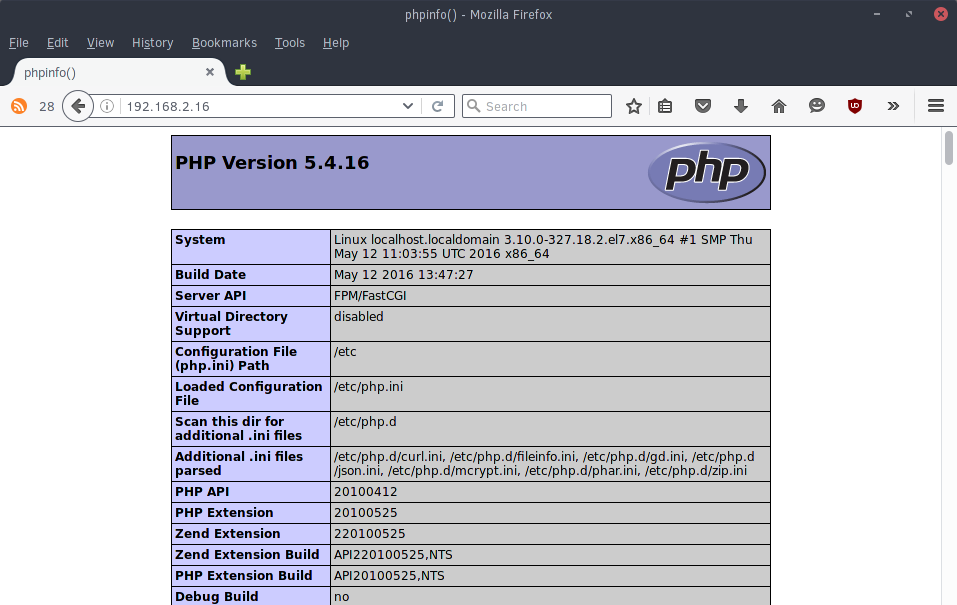Click the API220100525,NTS value

(393, 554)
